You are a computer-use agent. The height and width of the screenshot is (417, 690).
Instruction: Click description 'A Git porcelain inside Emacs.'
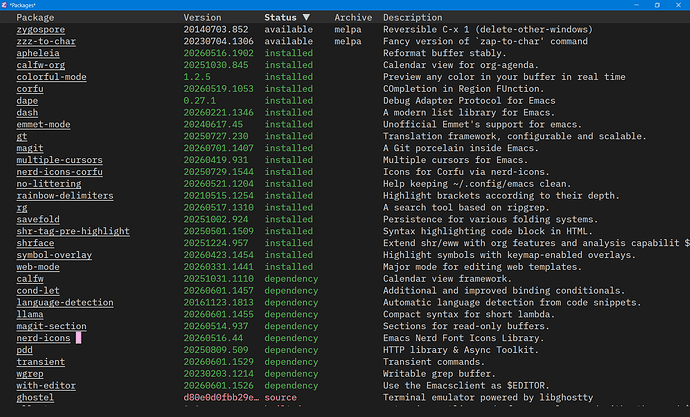(461, 148)
